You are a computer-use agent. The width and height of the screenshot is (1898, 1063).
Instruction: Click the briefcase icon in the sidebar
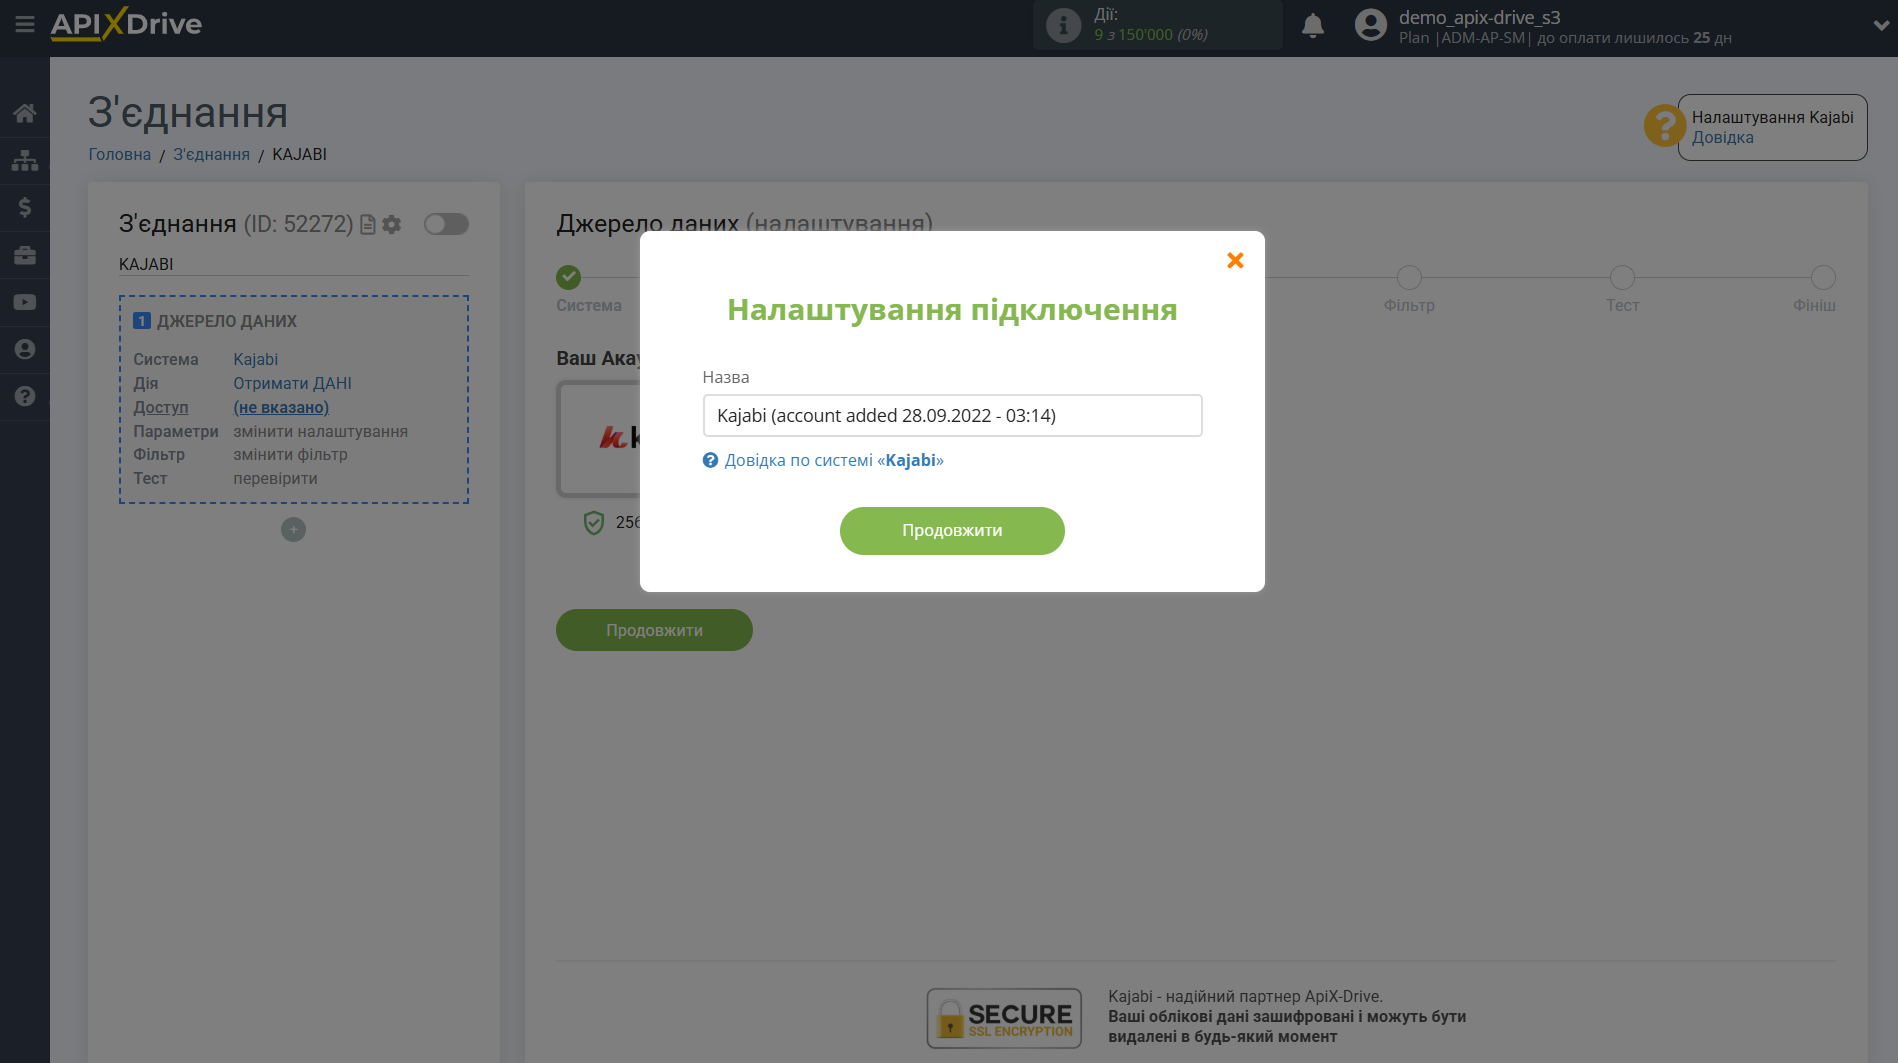pyautogui.click(x=25, y=255)
